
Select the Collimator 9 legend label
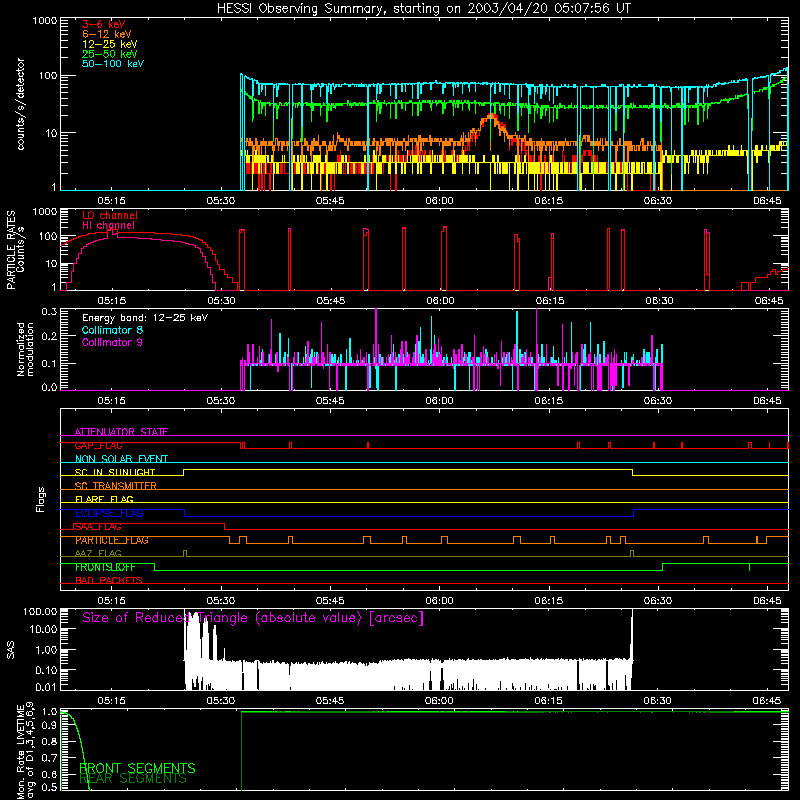pos(112,342)
